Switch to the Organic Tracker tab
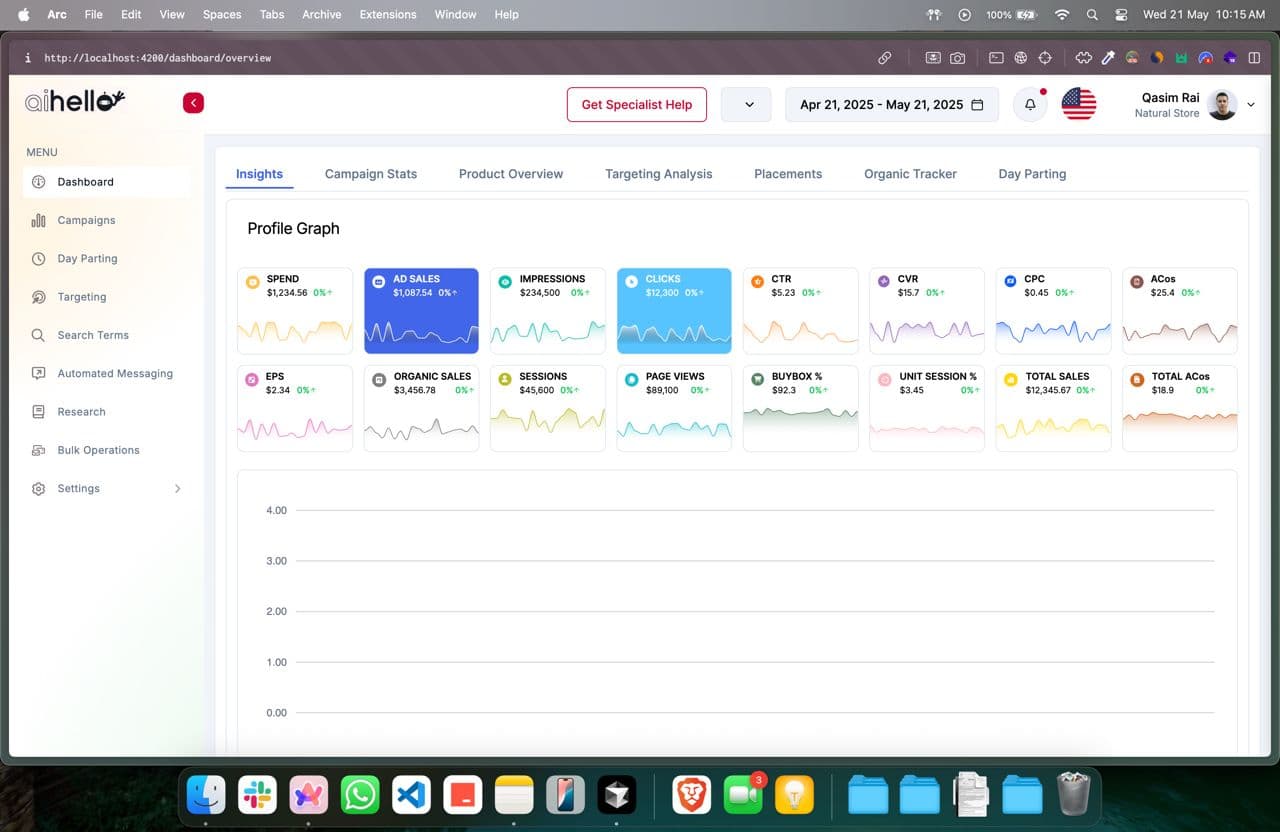Screen dimensions: 1280x832 [910, 174]
